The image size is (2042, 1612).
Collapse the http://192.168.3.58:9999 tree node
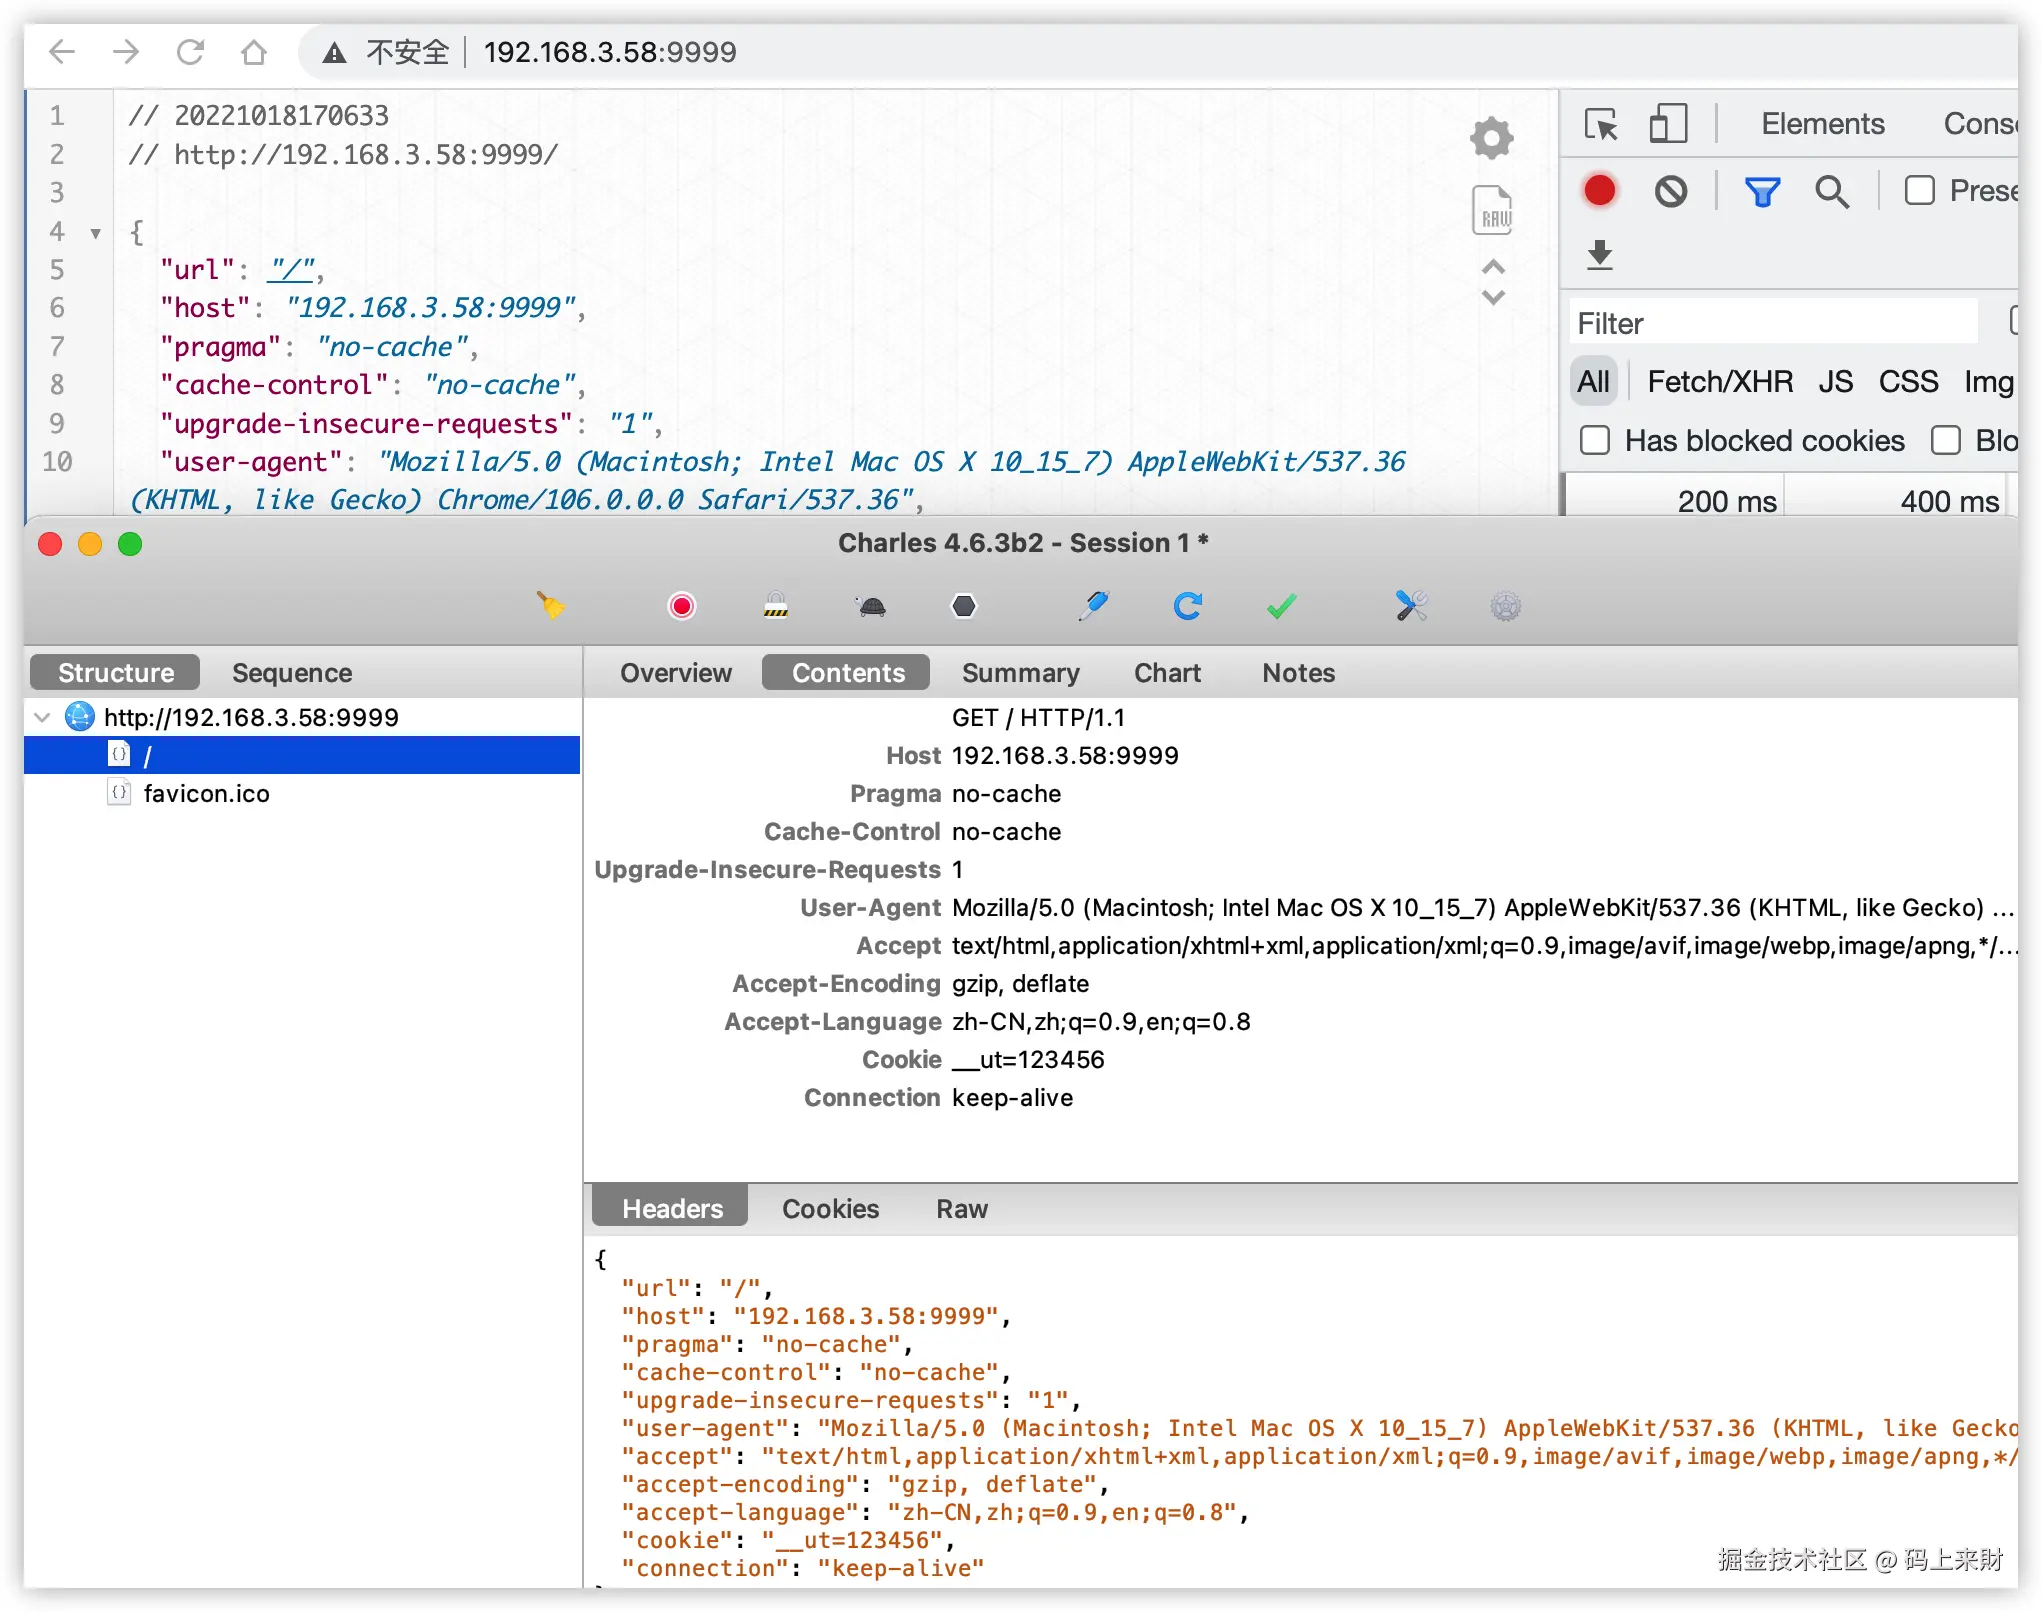point(41,717)
